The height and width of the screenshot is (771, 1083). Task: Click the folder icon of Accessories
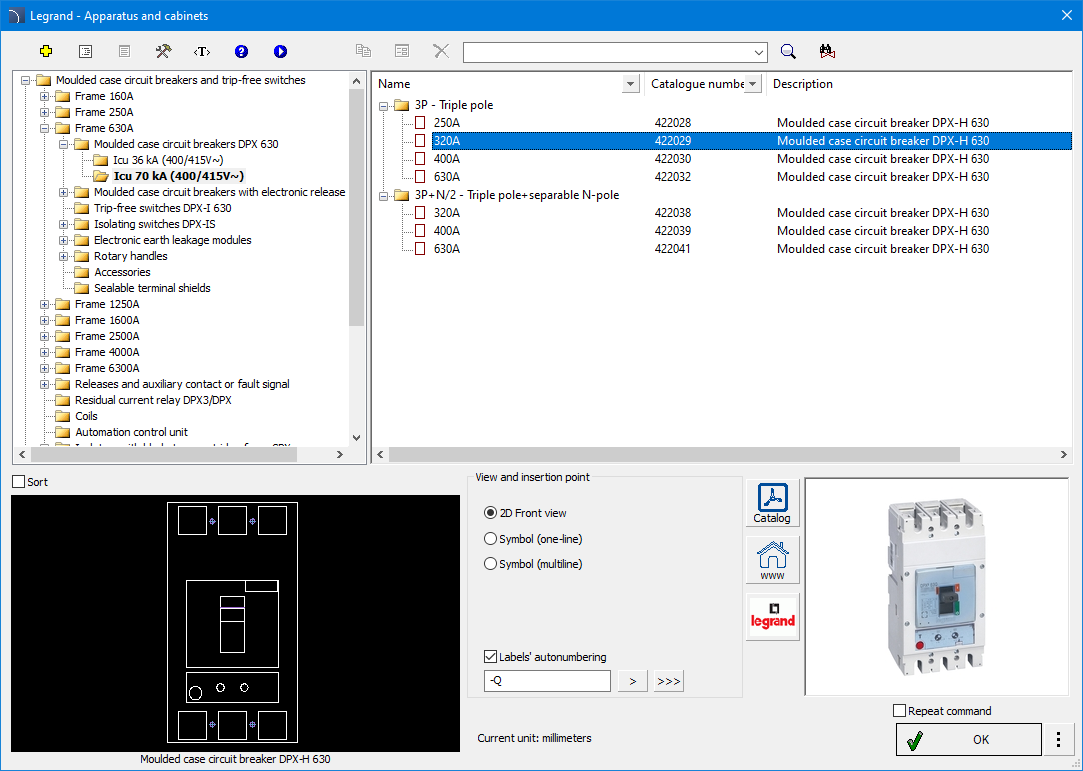tap(82, 272)
